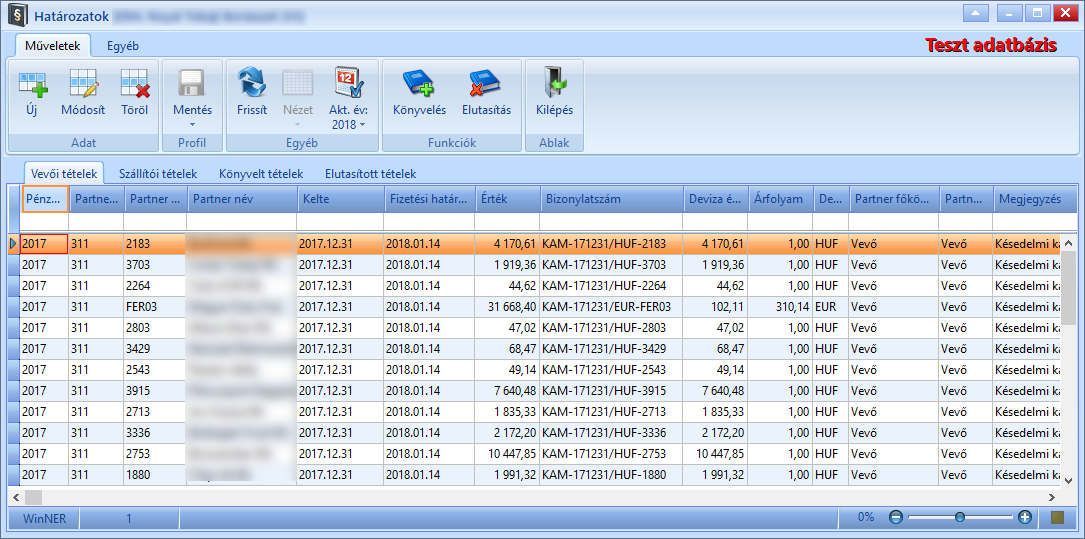Click the Új new record icon
The width and height of the screenshot is (1085, 539).
pyautogui.click(x=32, y=83)
